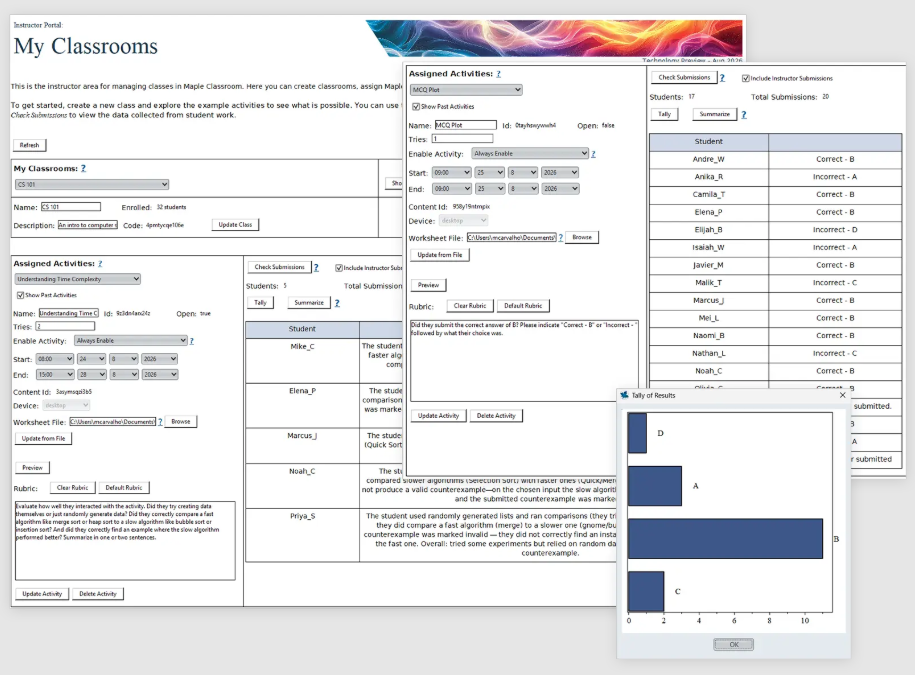Open Time Complexity End time 15:00 dropdown

click(x=55, y=375)
